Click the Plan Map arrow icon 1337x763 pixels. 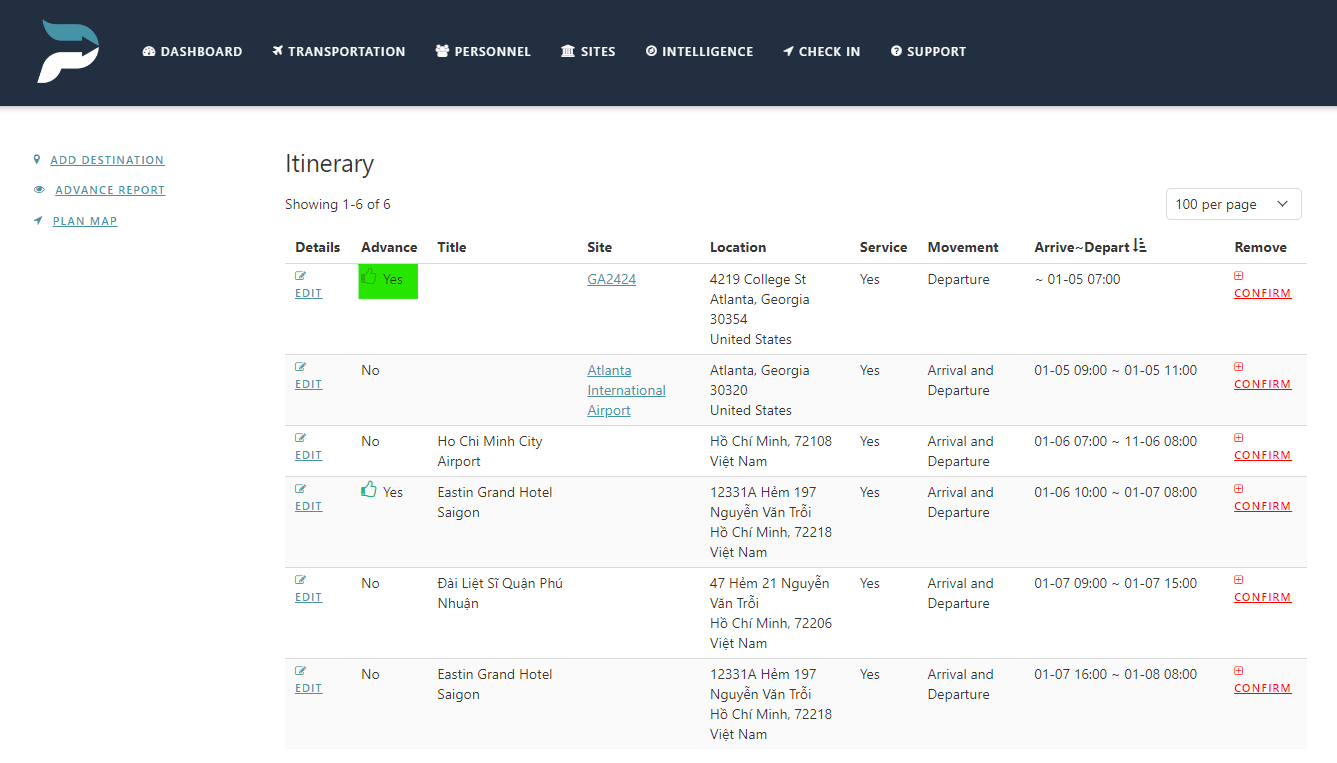(x=37, y=220)
